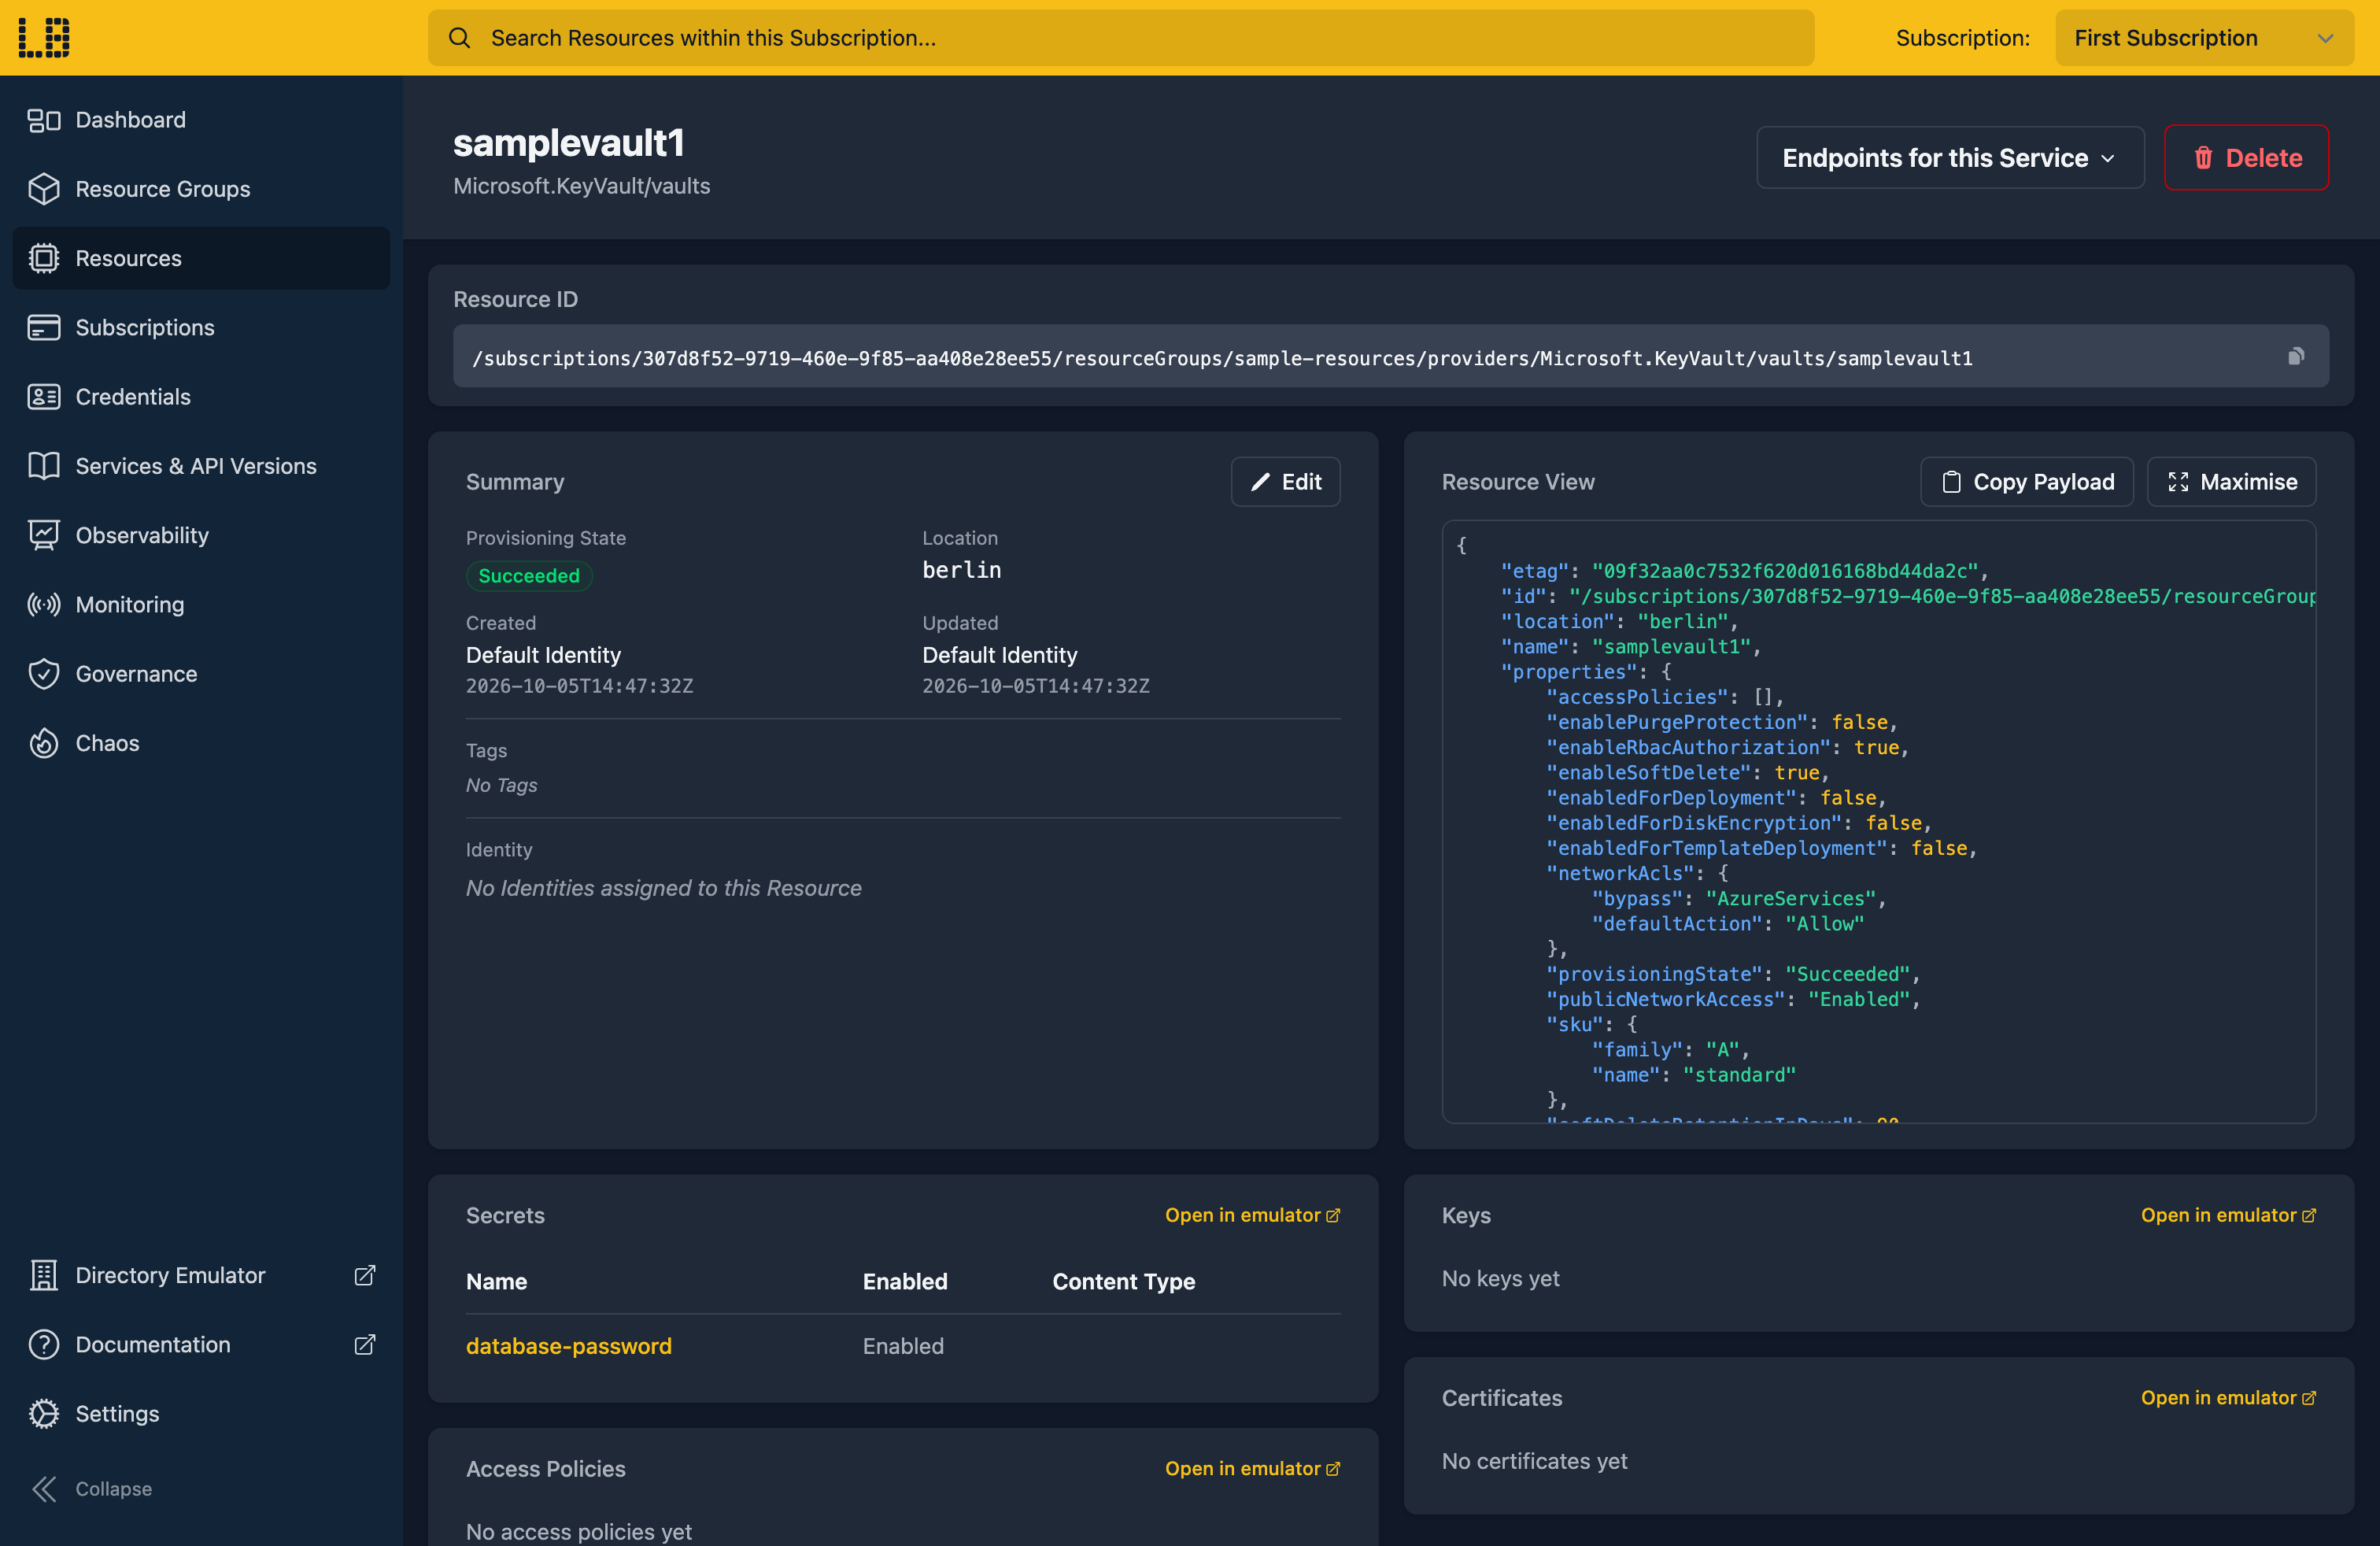Click the Observability chart icon
Image resolution: width=2380 pixels, height=1546 pixels.
pyautogui.click(x=44, y=535)
